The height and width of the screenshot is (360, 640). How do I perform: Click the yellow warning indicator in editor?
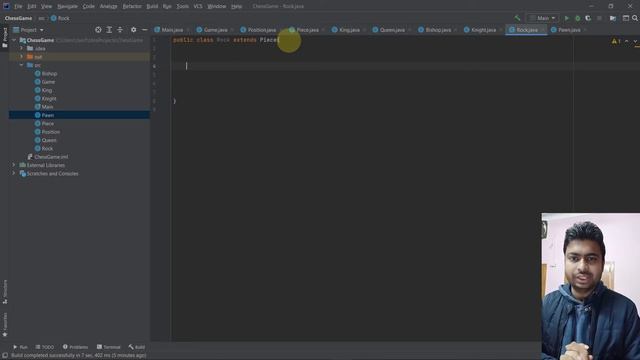(616, 41)
